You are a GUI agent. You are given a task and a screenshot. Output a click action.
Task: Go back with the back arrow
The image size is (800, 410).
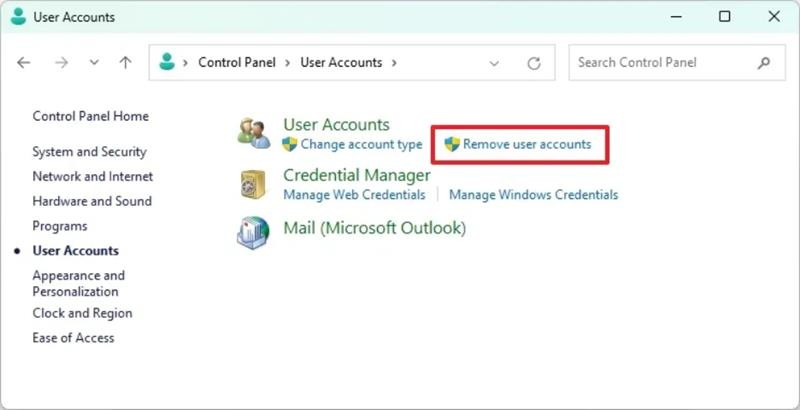pos(23,63)
